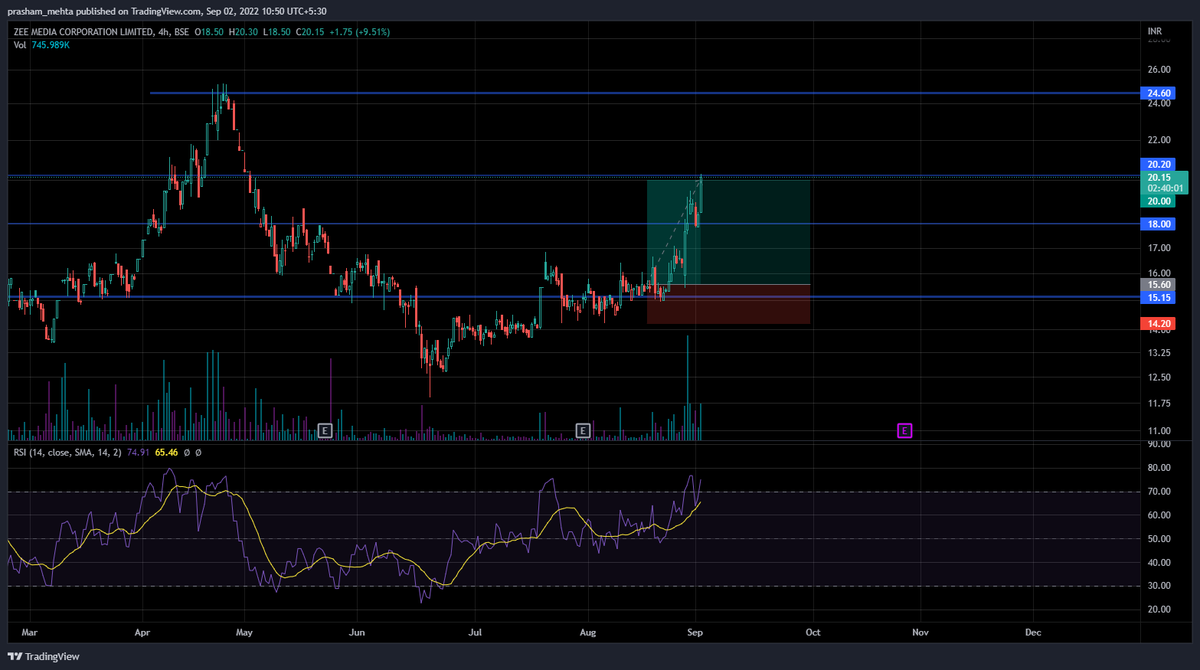Click the 20.00 green target label
Viewport: 1200px width, 670px height.
coord(1160,200)
